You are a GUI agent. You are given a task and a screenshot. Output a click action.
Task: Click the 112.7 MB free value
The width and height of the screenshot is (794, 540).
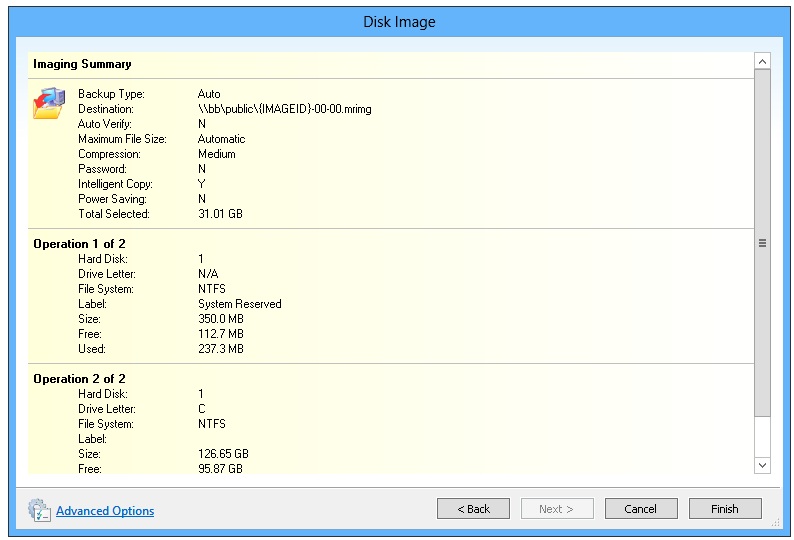pyautogui.click(x=221, y=334)
